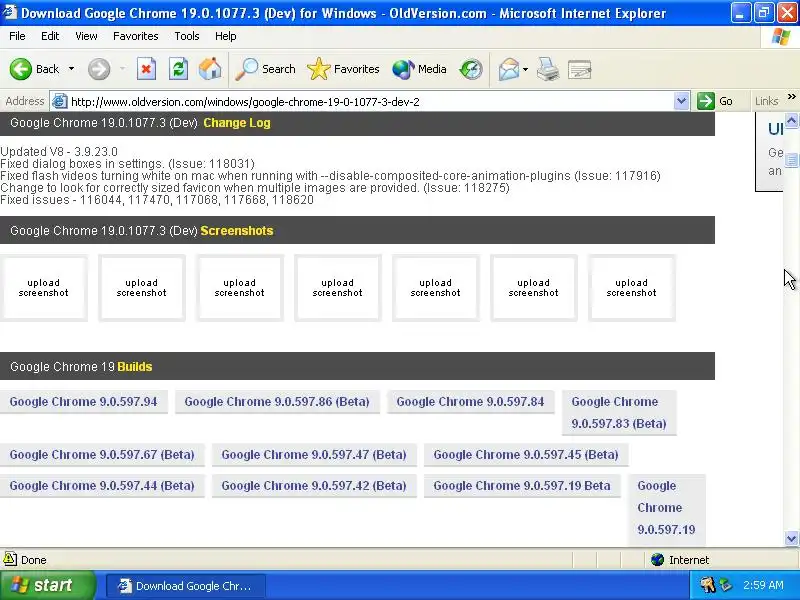Open Google Chrome 9.0.597.19 Beta build
The height and width of the screenshot is (600, 800).
[522, 486]
